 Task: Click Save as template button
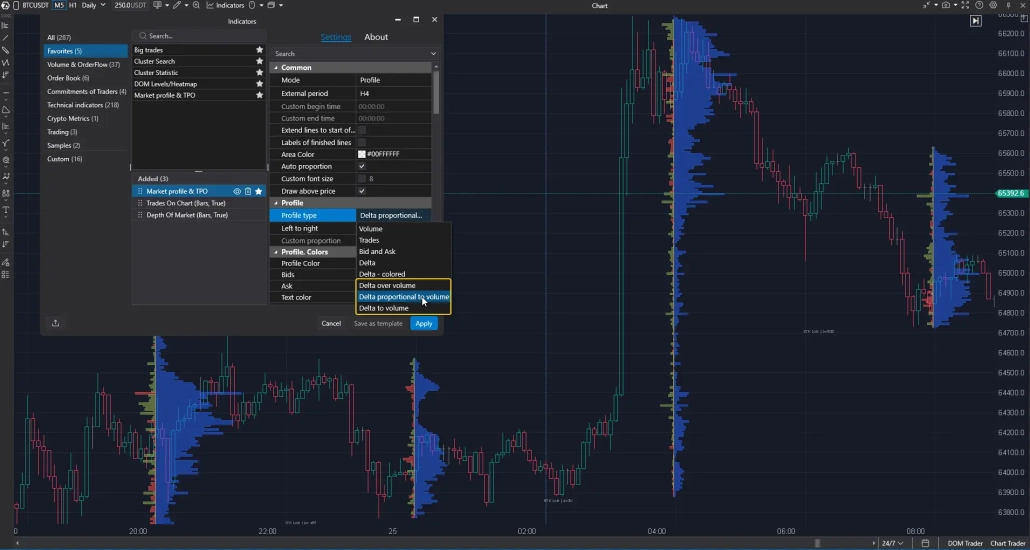(378, 323)
